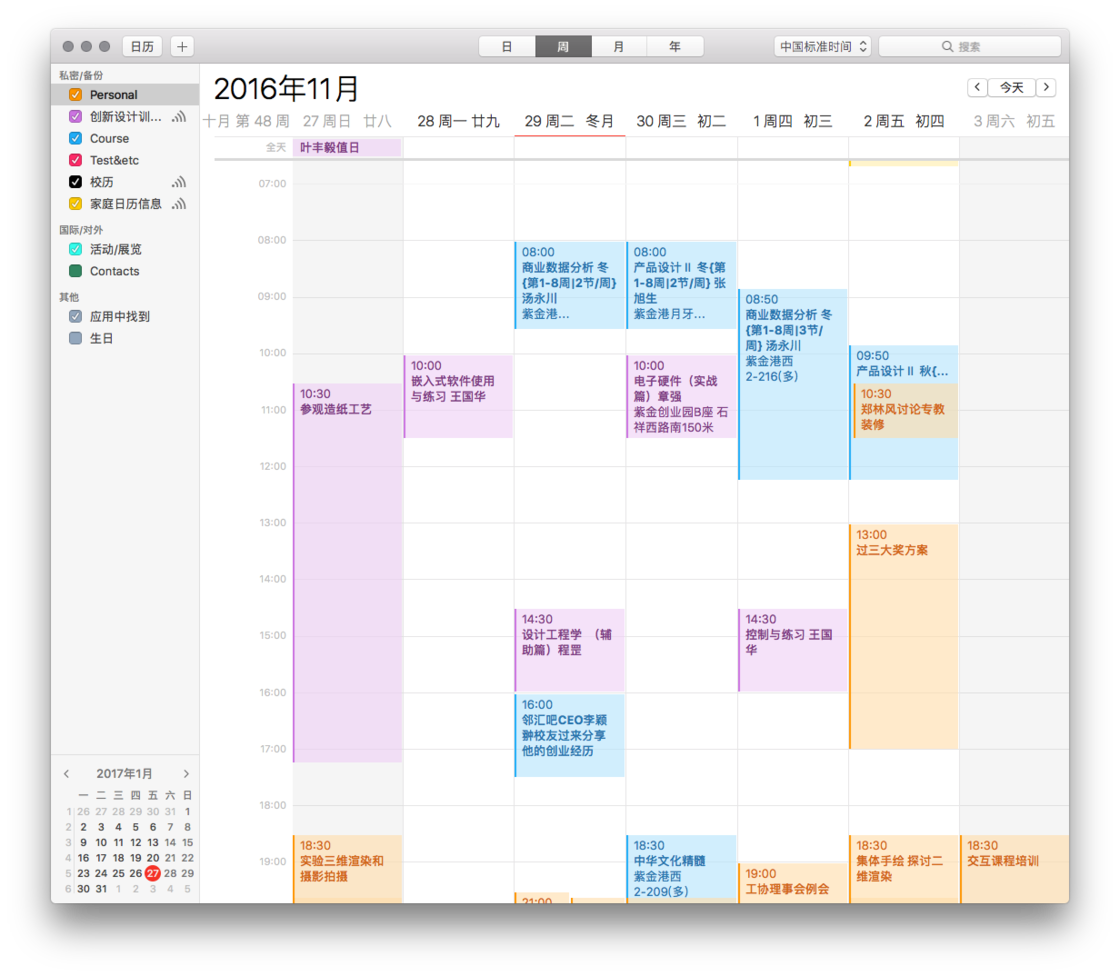The width and height of the screenshot is (1120, 976).
Task: Click the plus button to add event
Action: click(x=182, y=46)
